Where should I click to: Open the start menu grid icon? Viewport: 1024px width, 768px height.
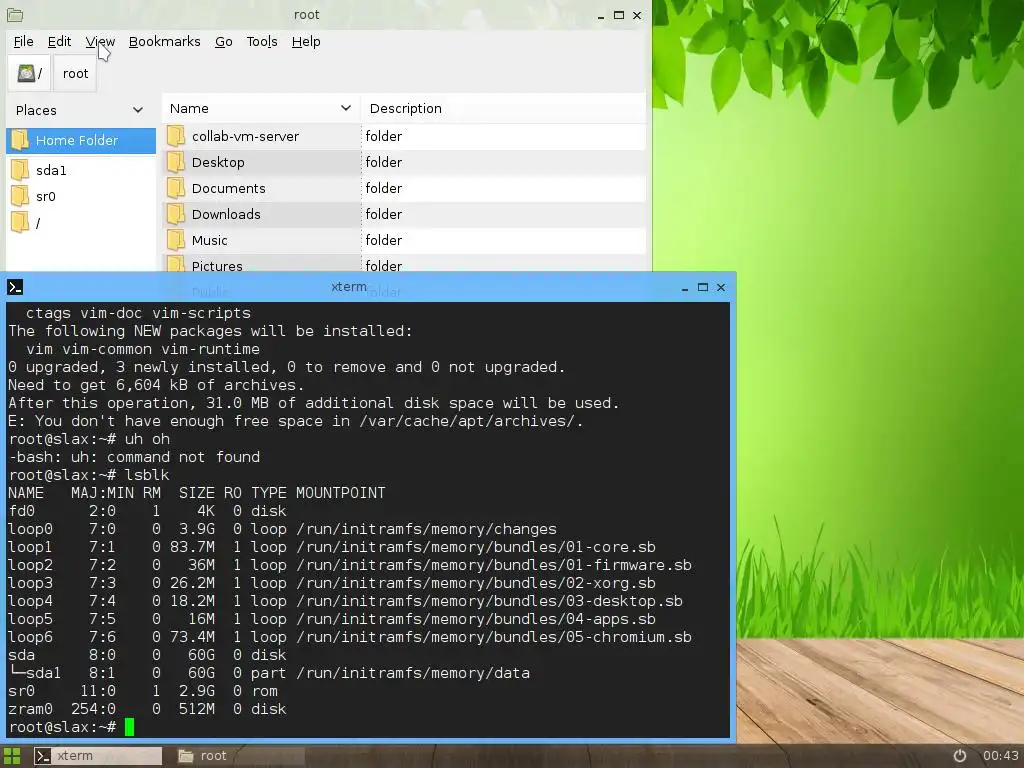tap(12, 756)
